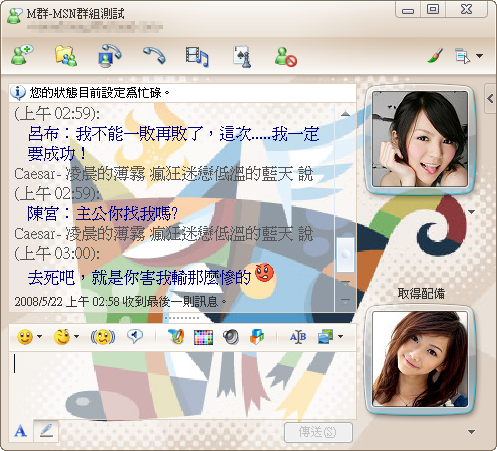Click the MSN butterfly pencil icon

[176, 336]
